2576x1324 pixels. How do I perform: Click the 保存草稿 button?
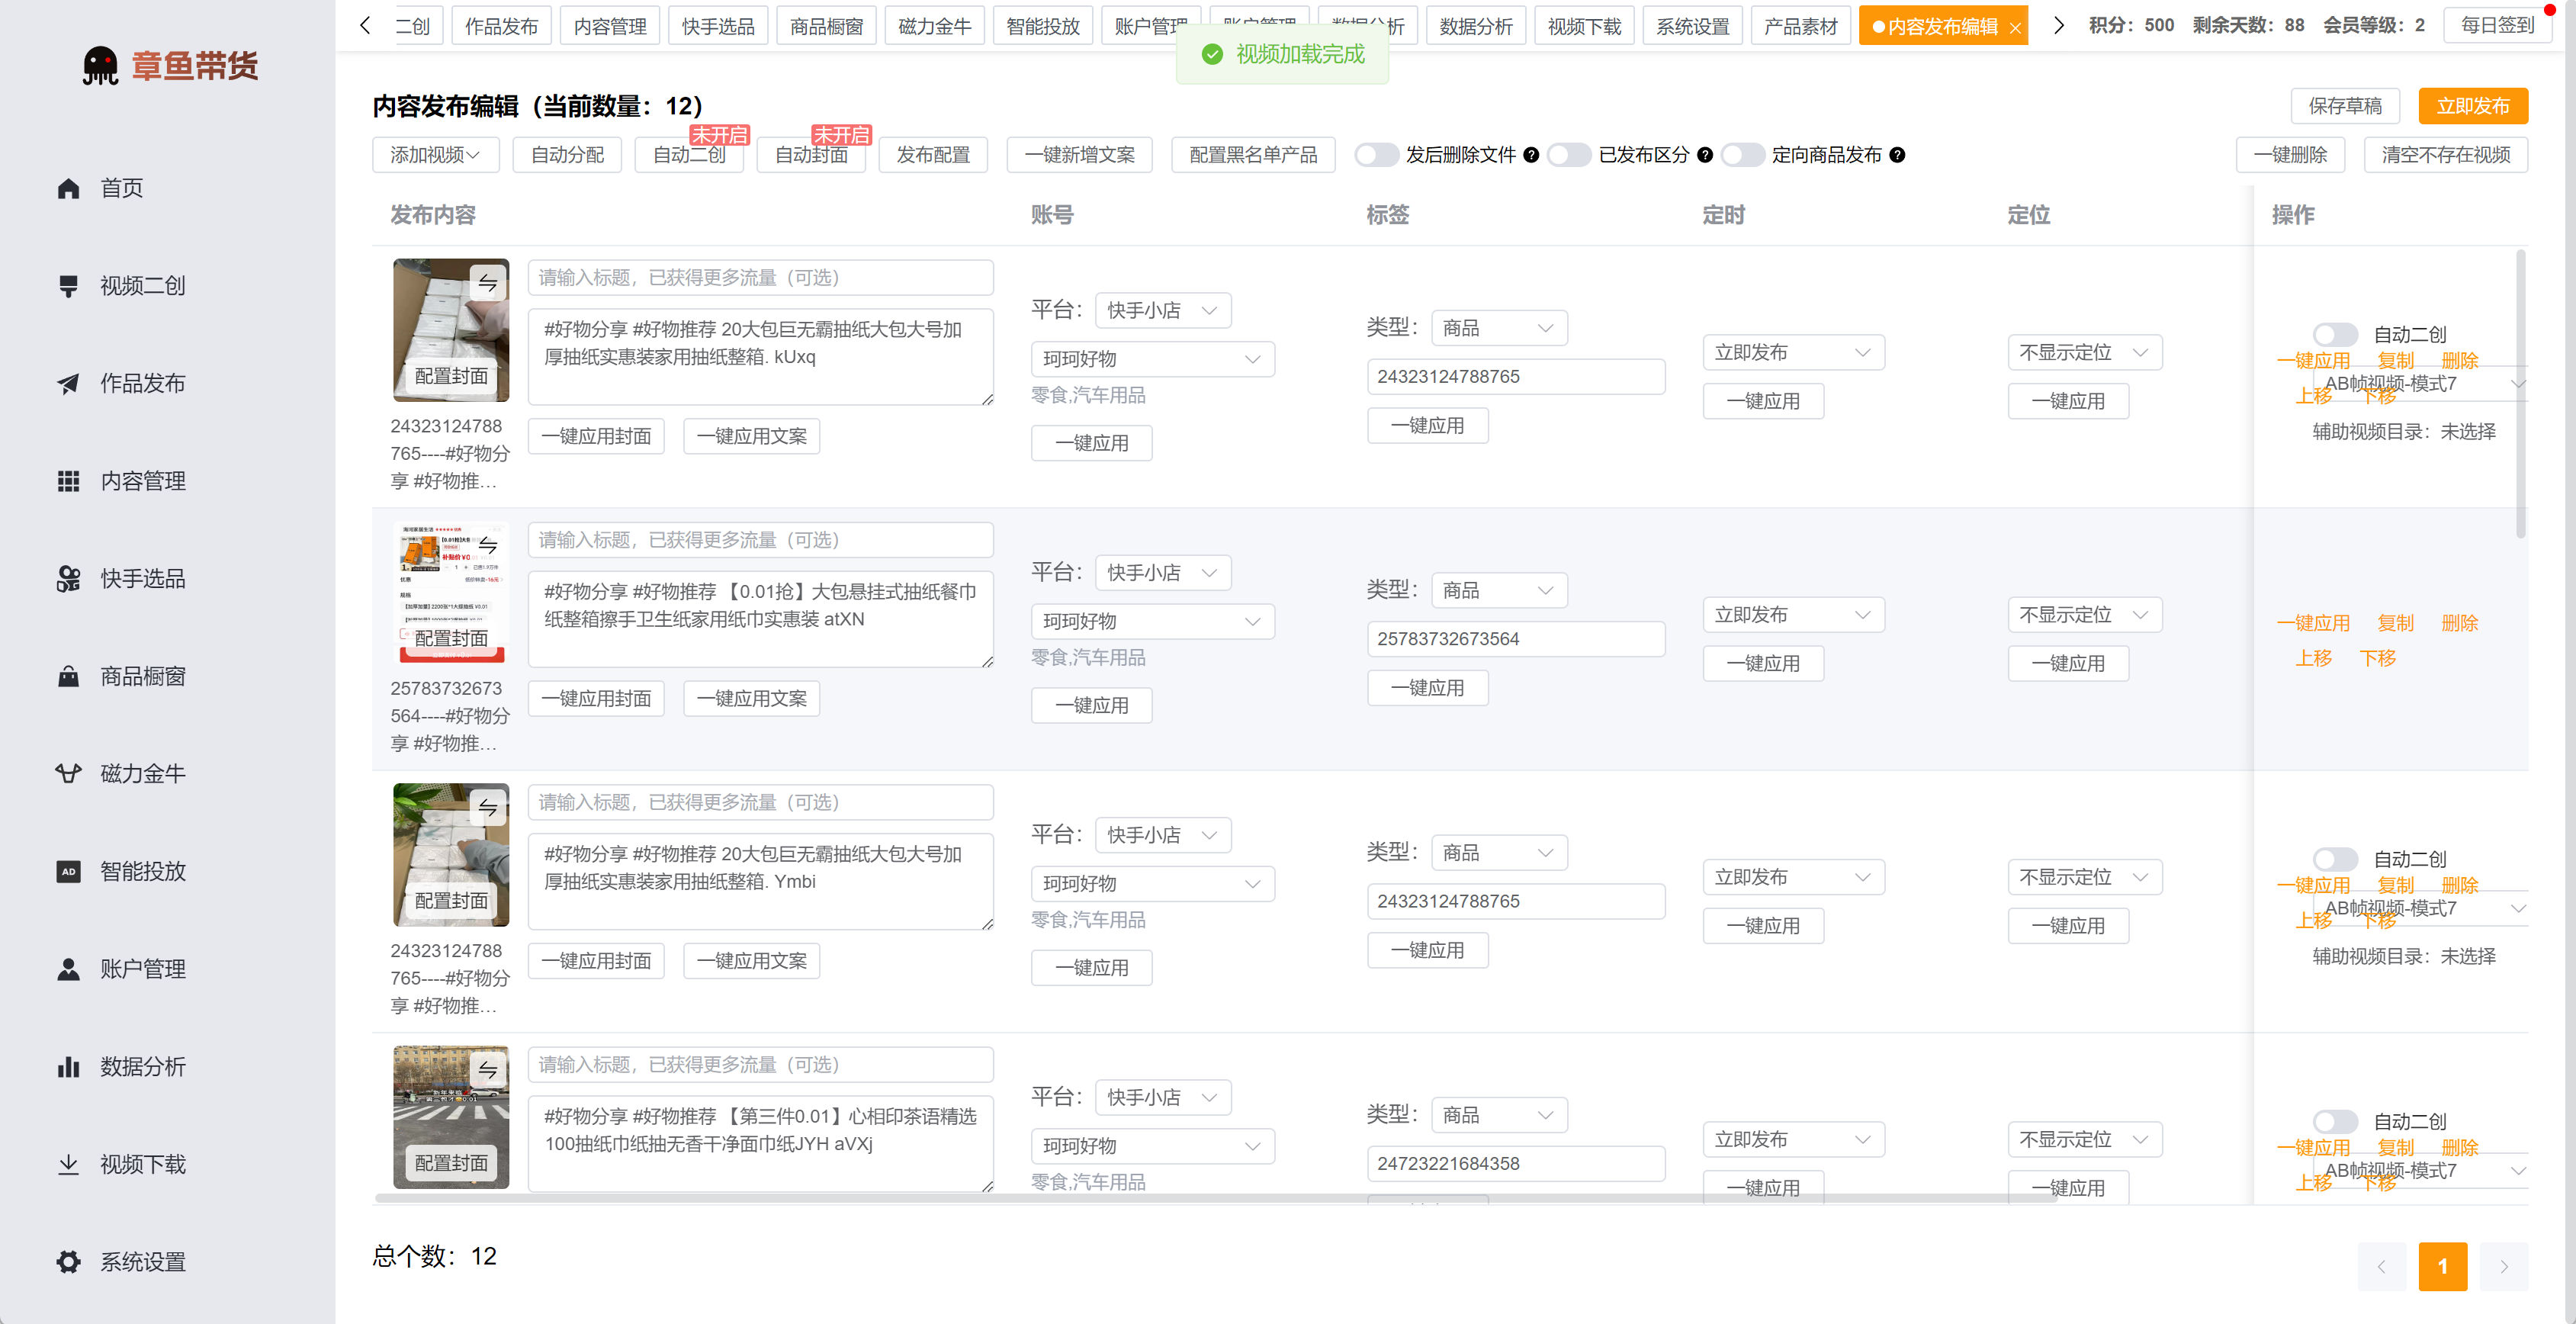pos(2345,106)
